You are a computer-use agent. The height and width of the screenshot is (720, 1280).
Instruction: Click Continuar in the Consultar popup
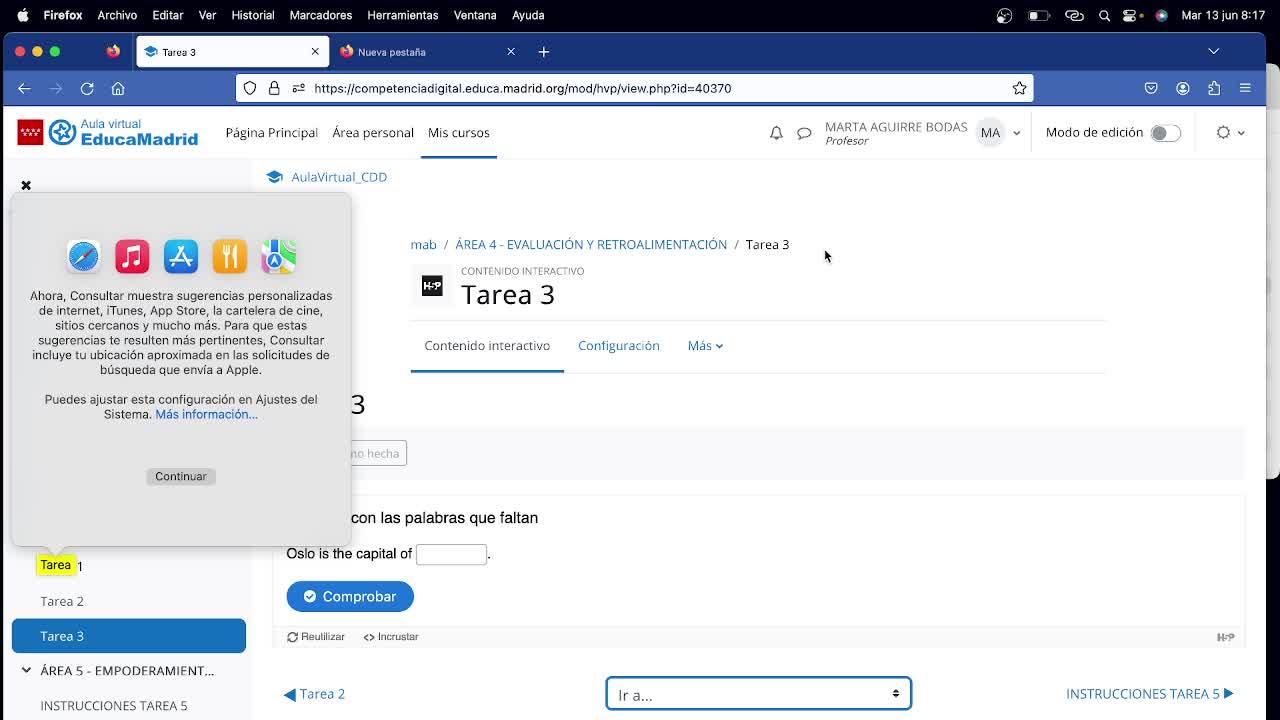pyautogui.click(x=181, y=476)
